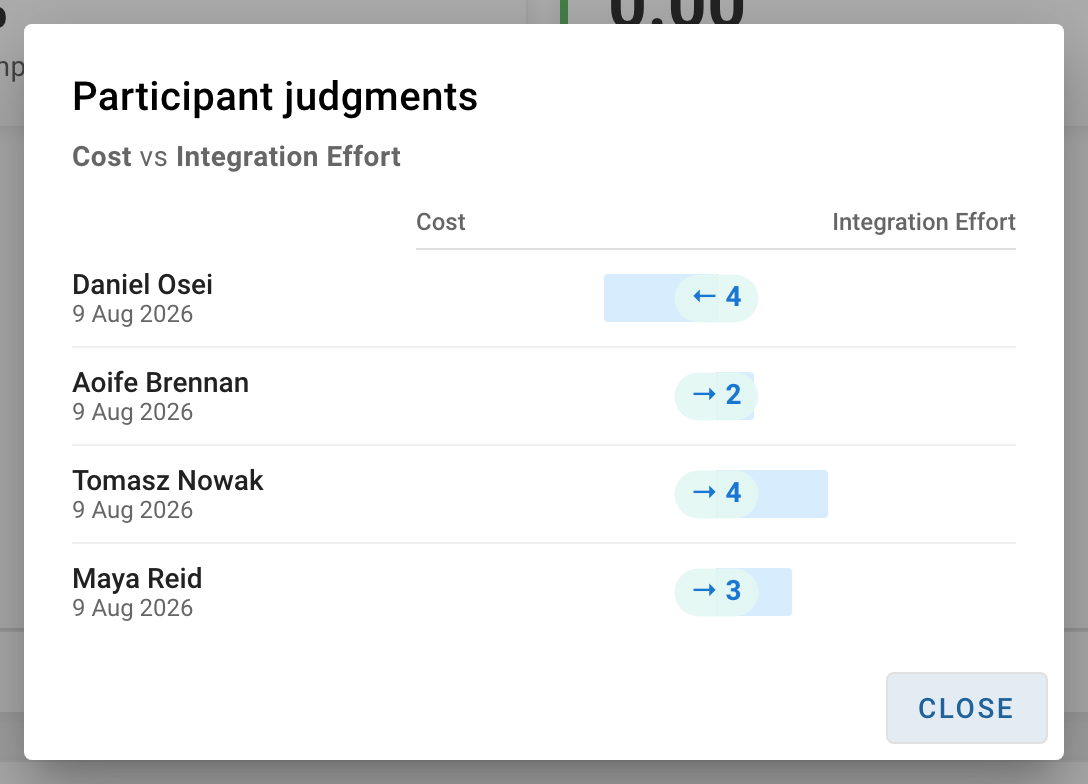Click Maya Reid's right arrow icon

pos(704,590)
